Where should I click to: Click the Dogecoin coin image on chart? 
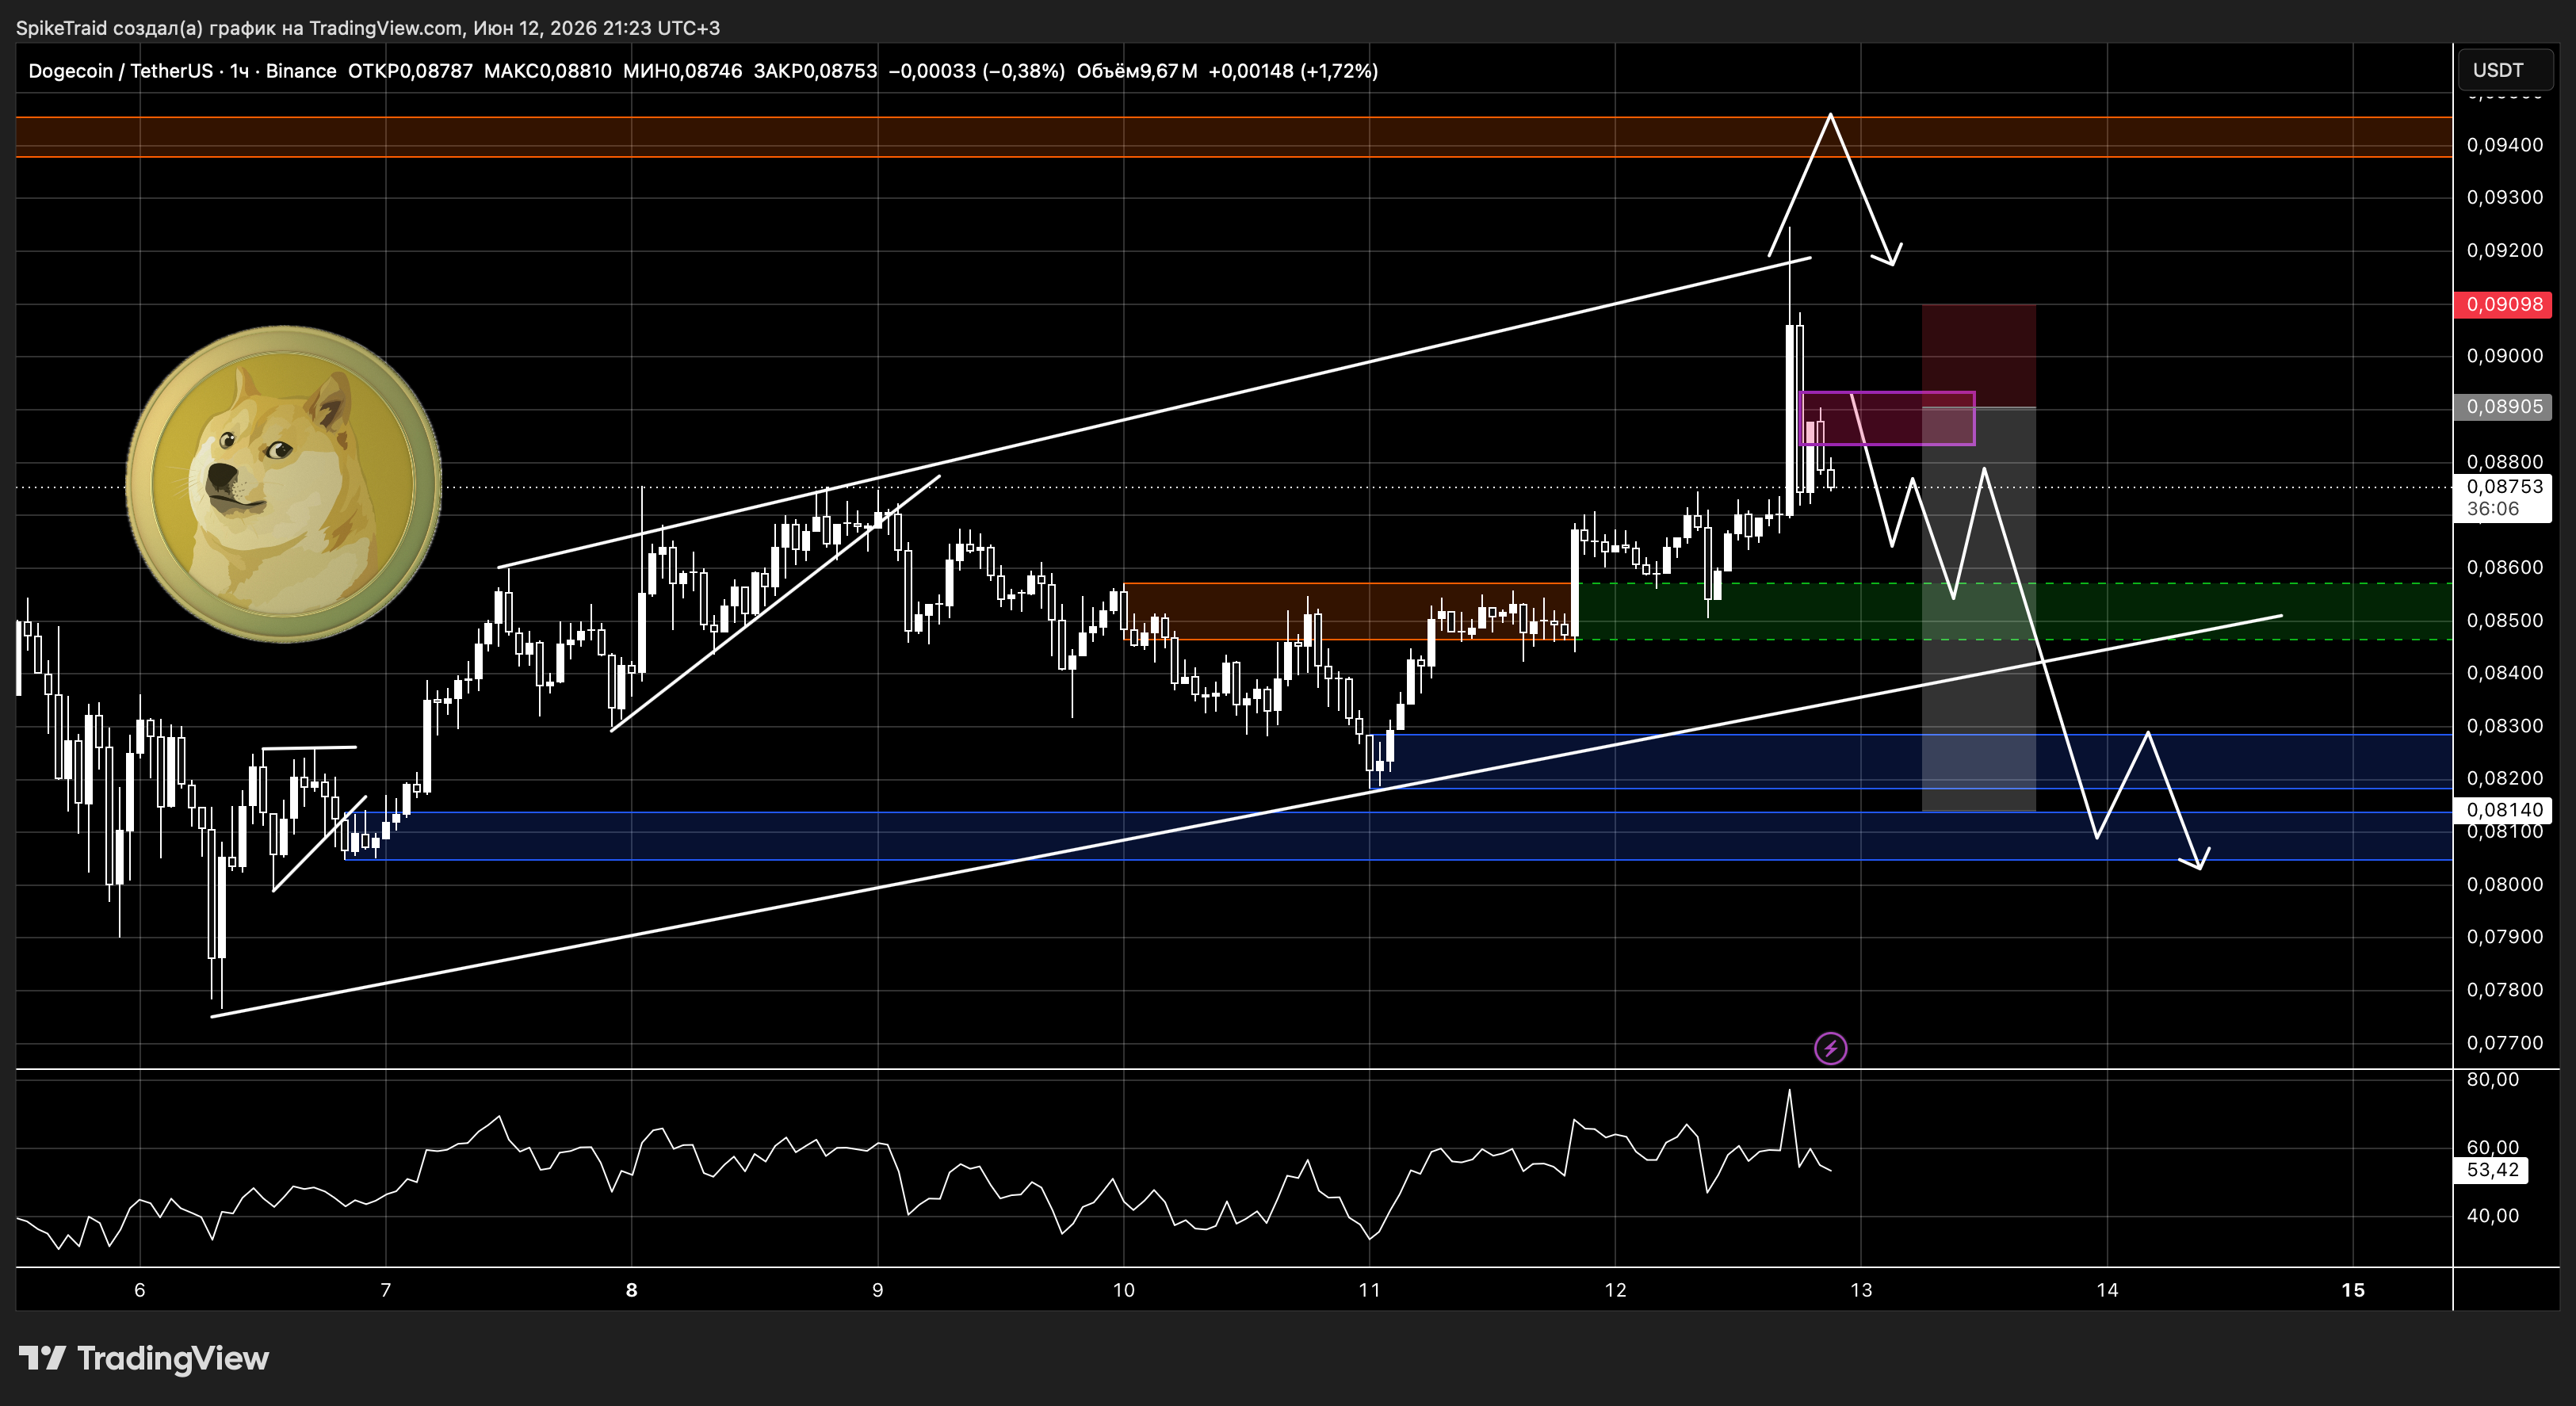(284, 483)
